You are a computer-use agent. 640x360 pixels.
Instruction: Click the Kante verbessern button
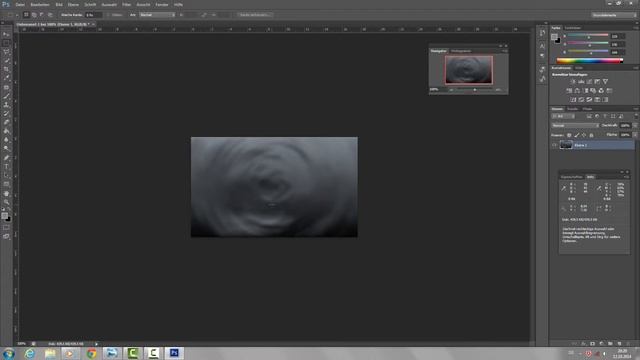[255, 15]
